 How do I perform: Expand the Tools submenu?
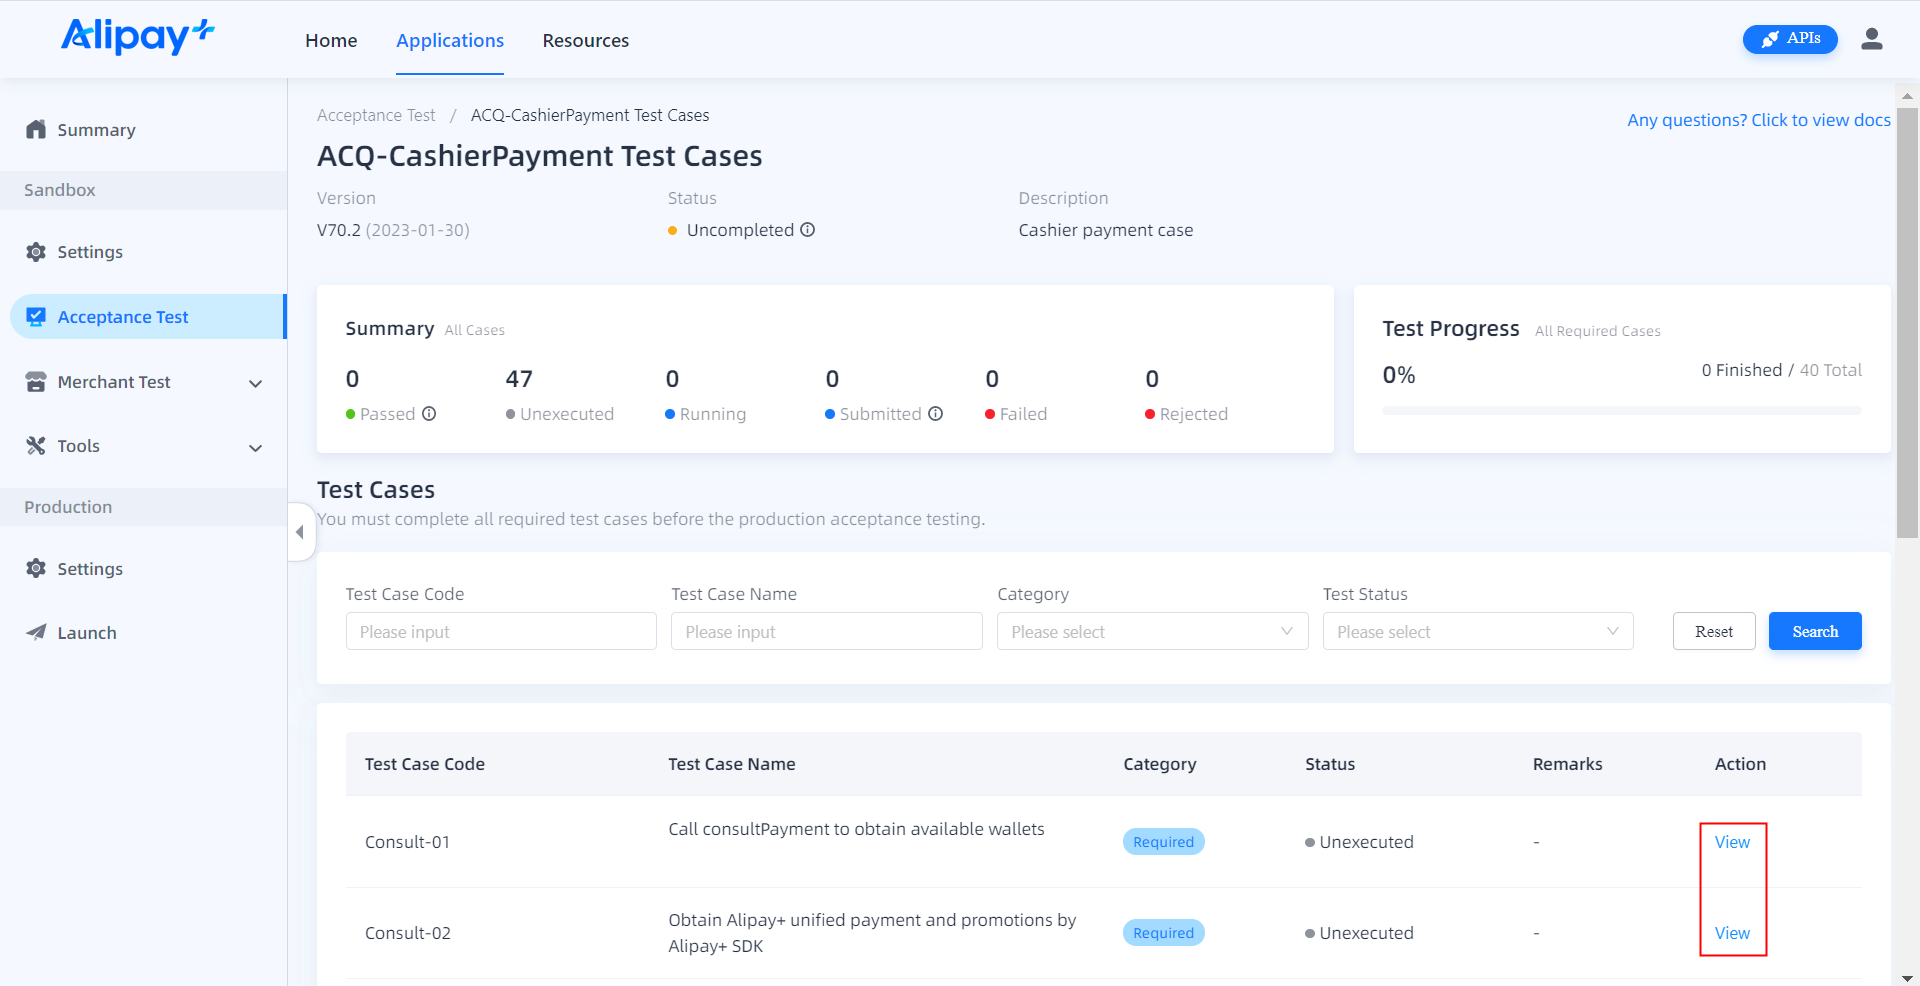tap(255, 447)
